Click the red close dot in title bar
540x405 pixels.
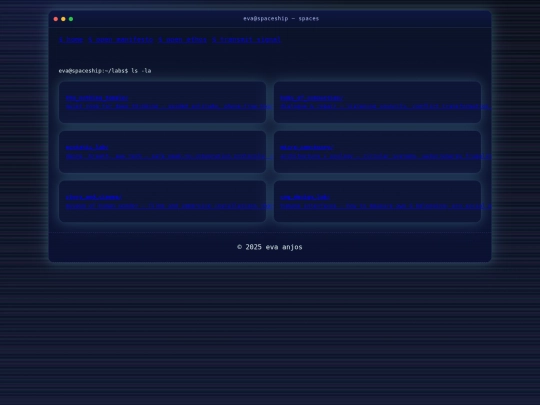[56, 19]
